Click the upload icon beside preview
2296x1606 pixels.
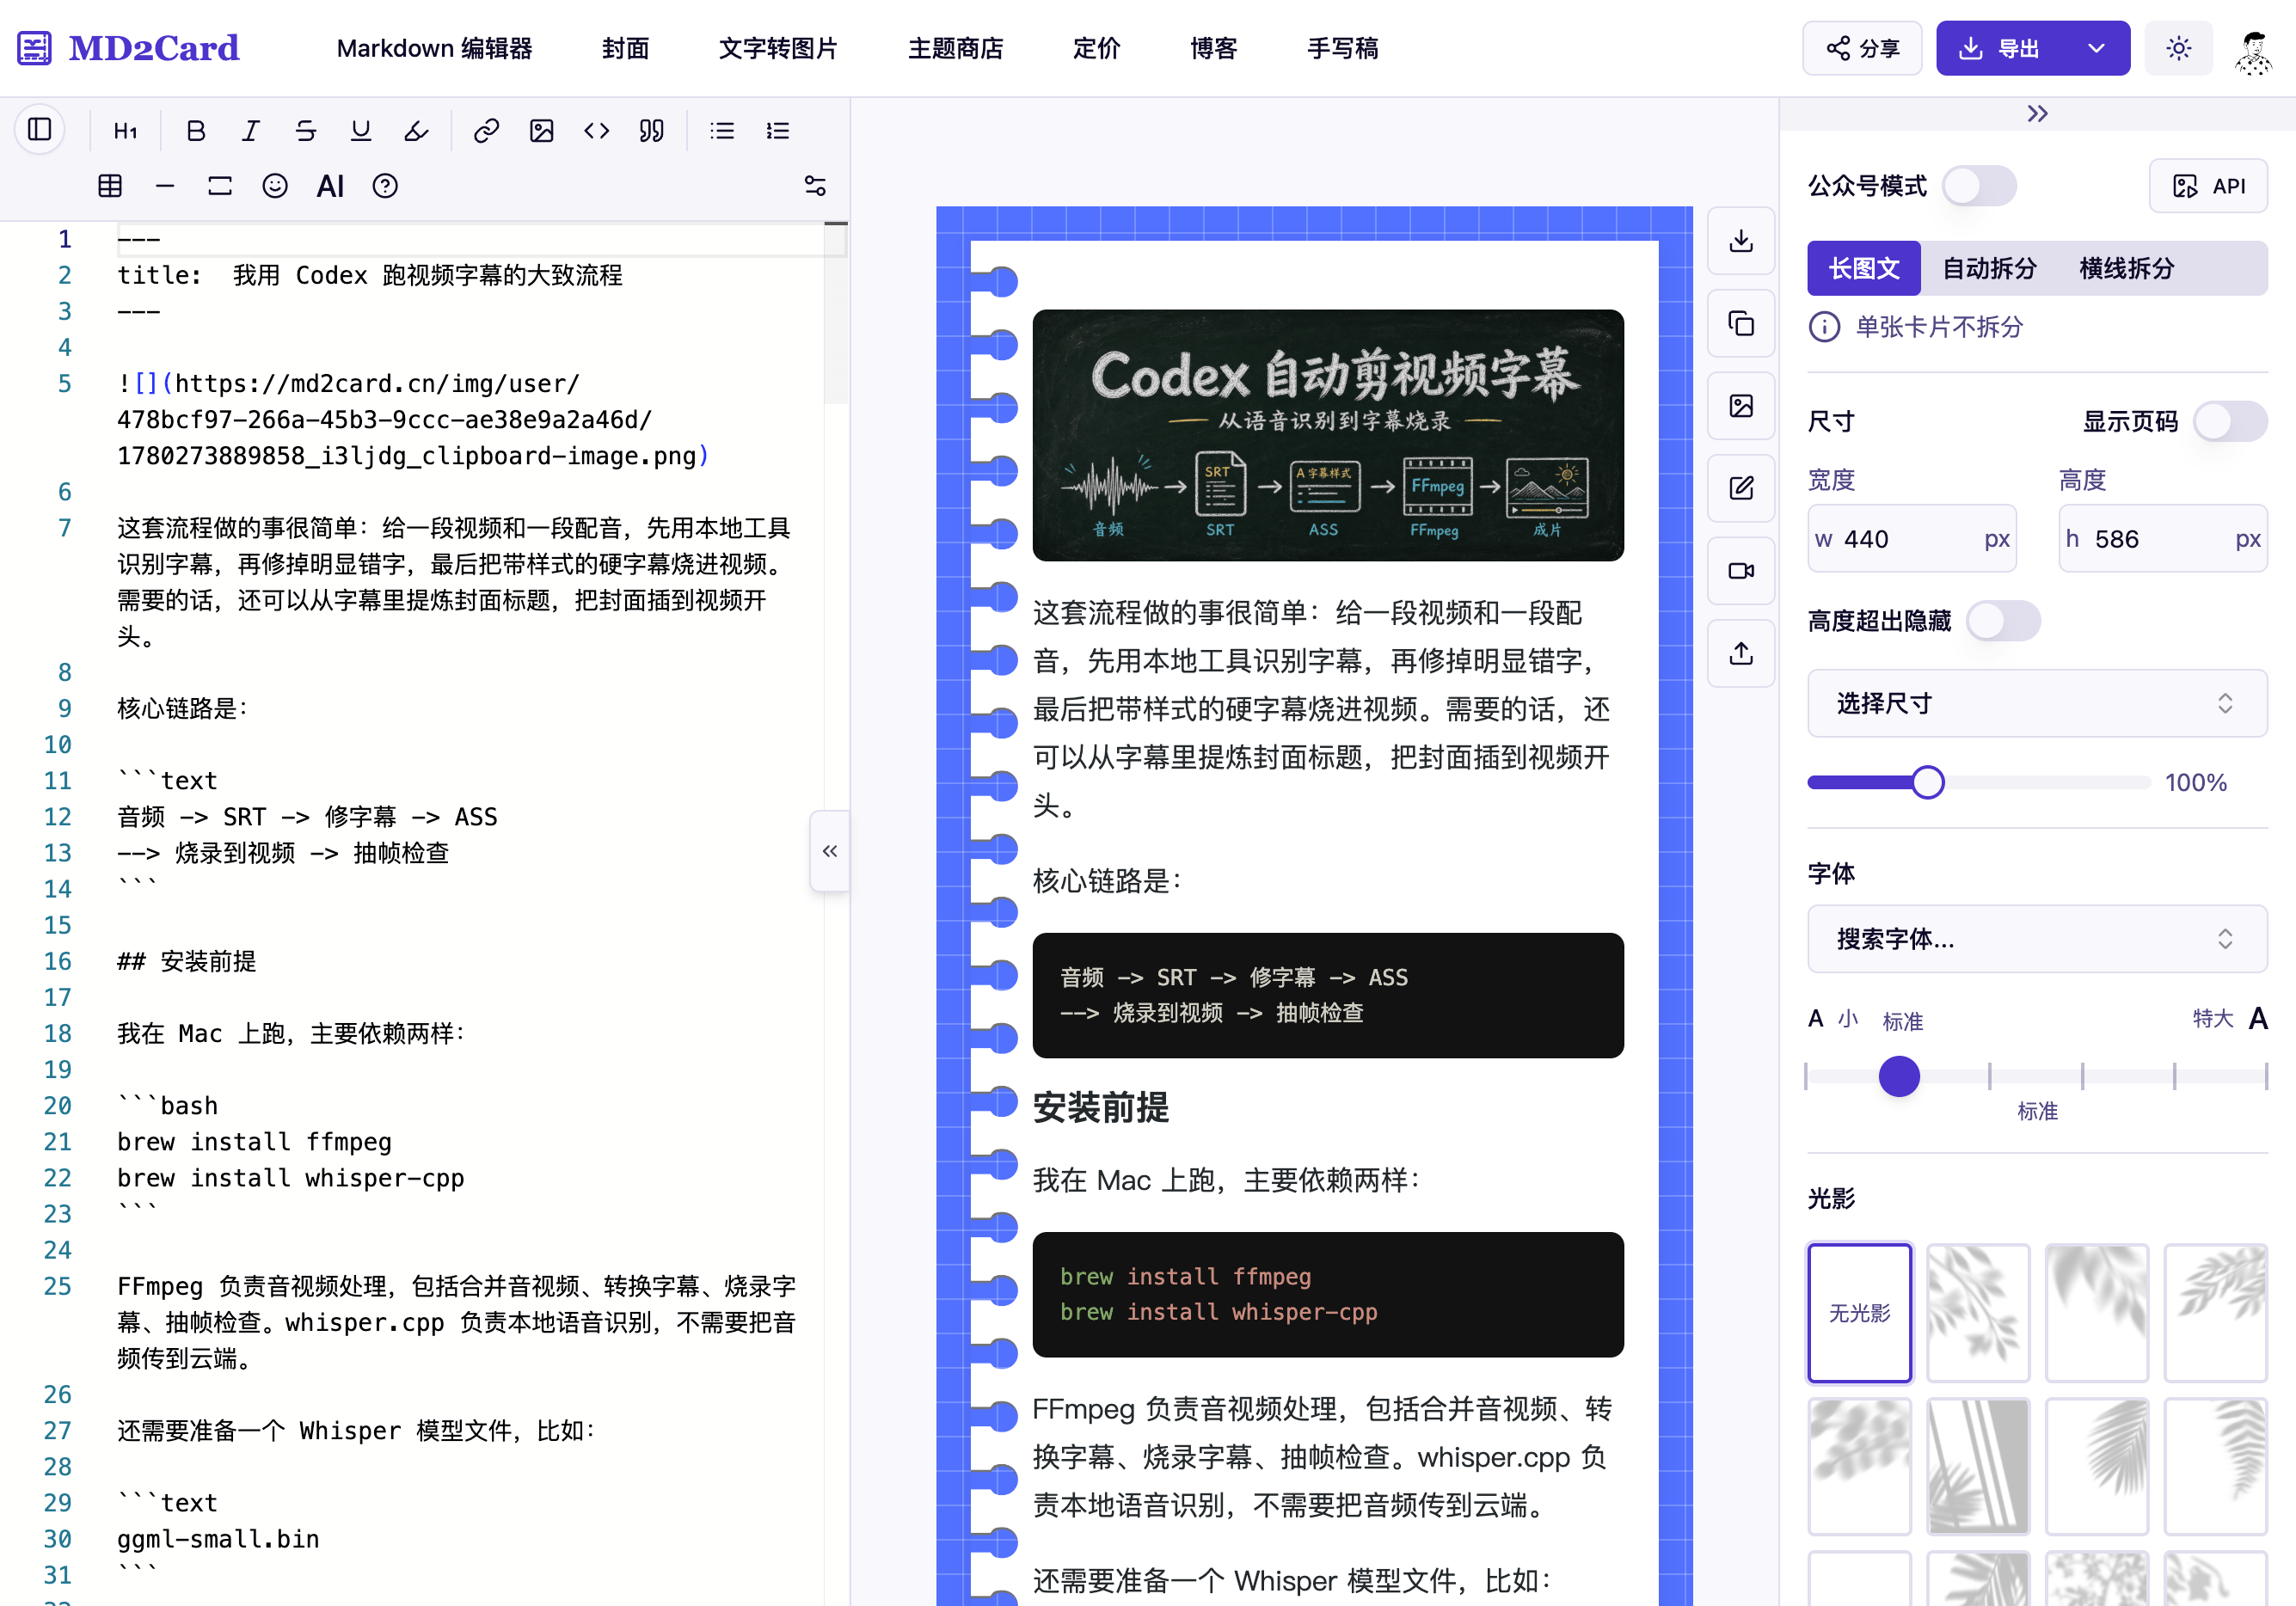tap(1741, 653)
